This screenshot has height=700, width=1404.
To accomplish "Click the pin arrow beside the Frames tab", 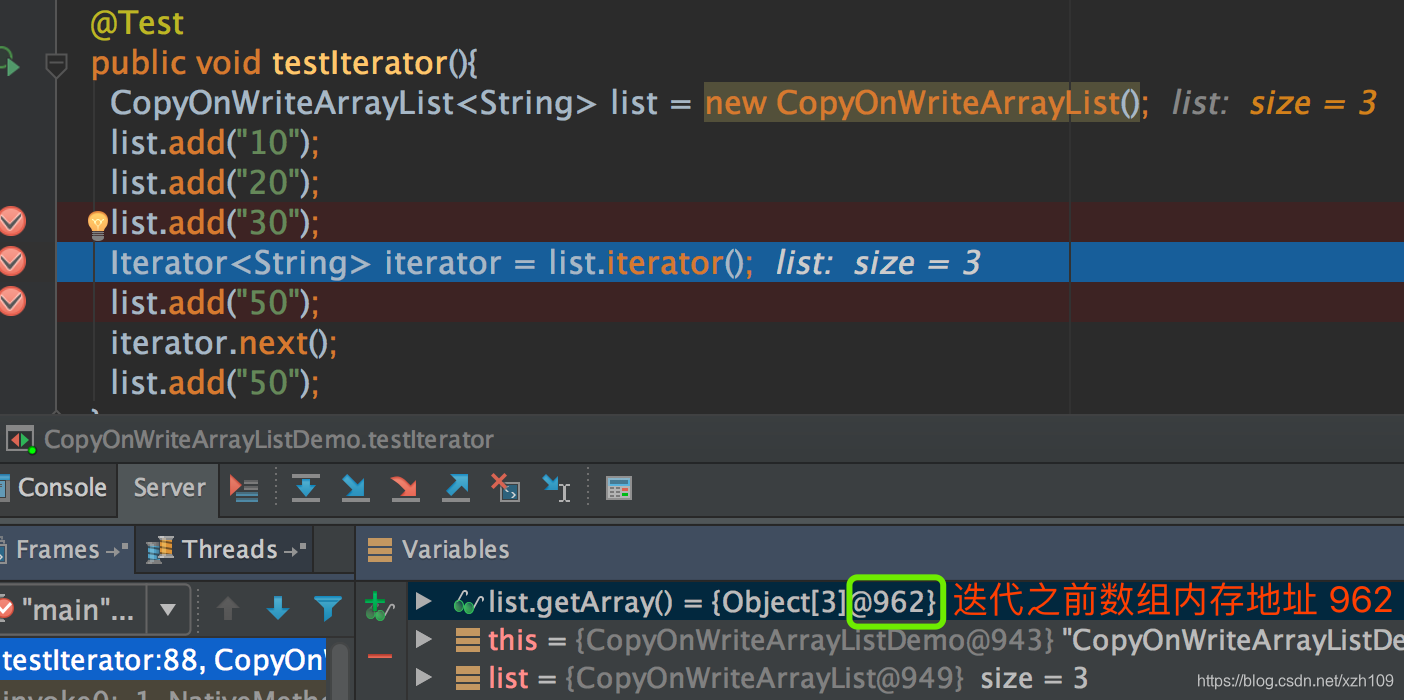I will 117,550.
